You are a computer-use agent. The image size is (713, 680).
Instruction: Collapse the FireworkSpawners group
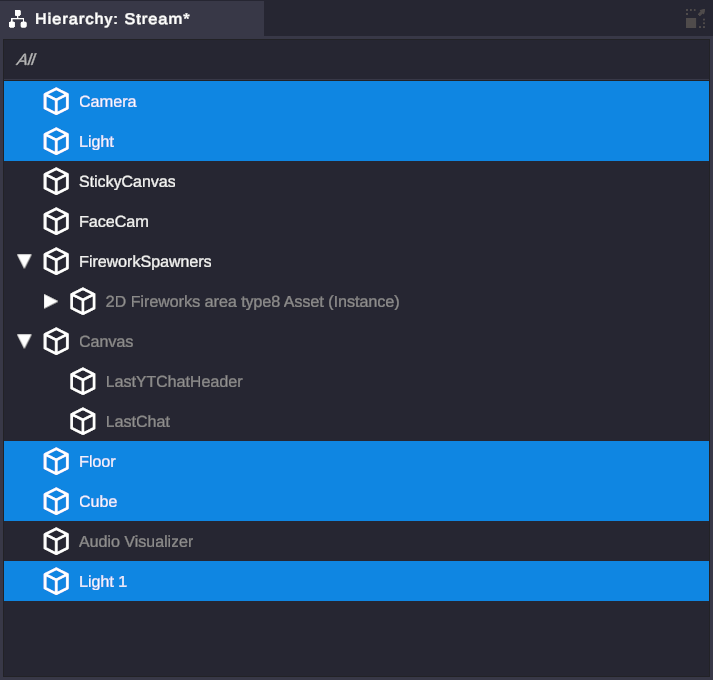pos(25,261)
